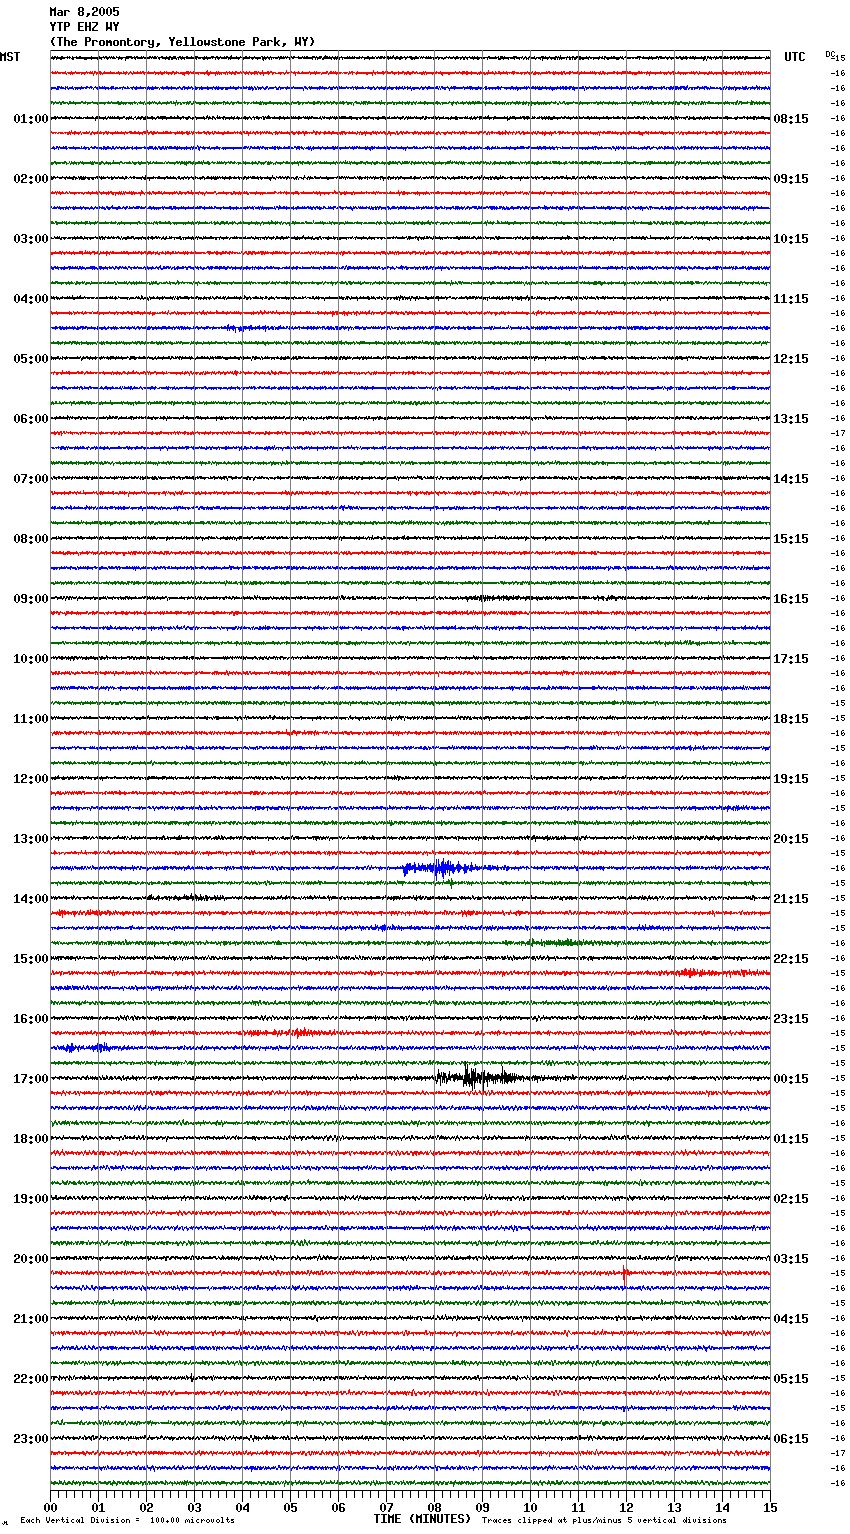850x1534 pixels.
Task: Click '(The Promontory, Yellowstone Park, WY)' title
Action: 182,42
